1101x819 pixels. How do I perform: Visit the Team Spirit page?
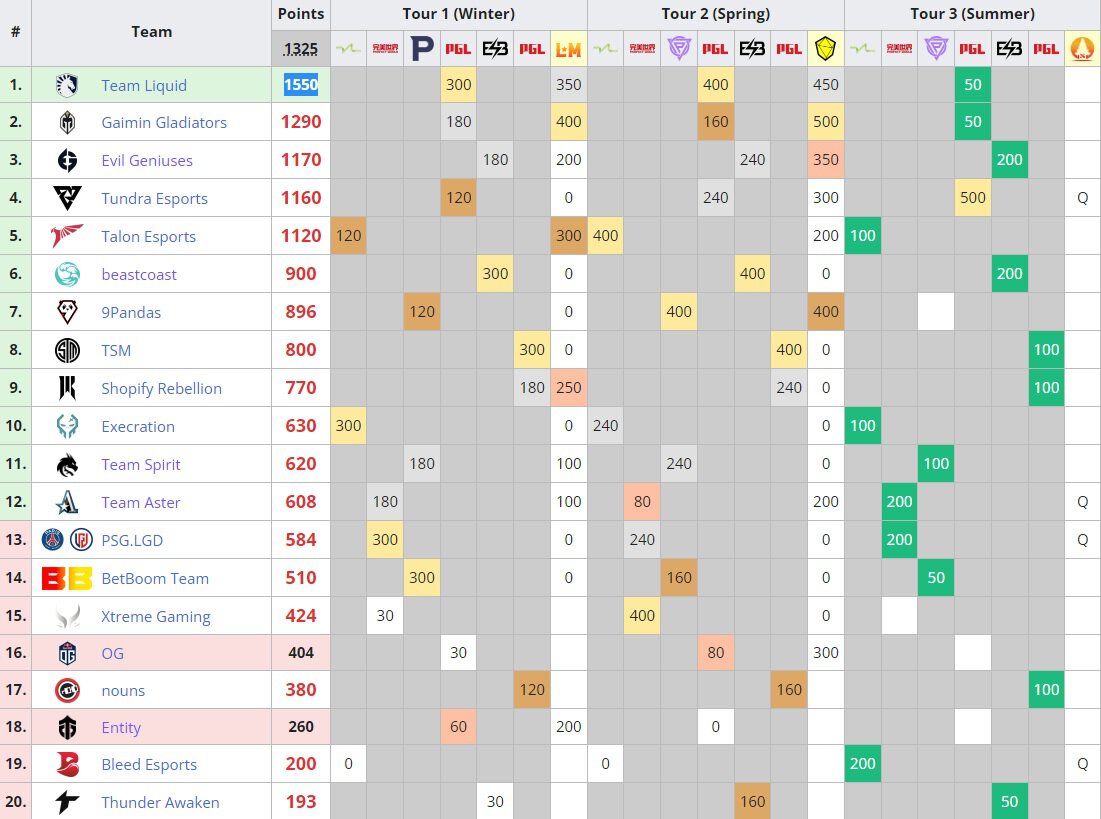coord(140,464)
